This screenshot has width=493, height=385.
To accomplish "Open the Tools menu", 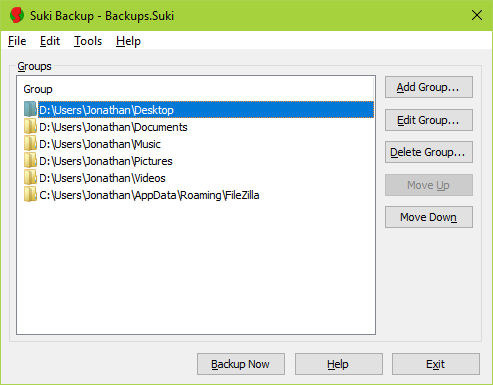I will click(88, 41).
